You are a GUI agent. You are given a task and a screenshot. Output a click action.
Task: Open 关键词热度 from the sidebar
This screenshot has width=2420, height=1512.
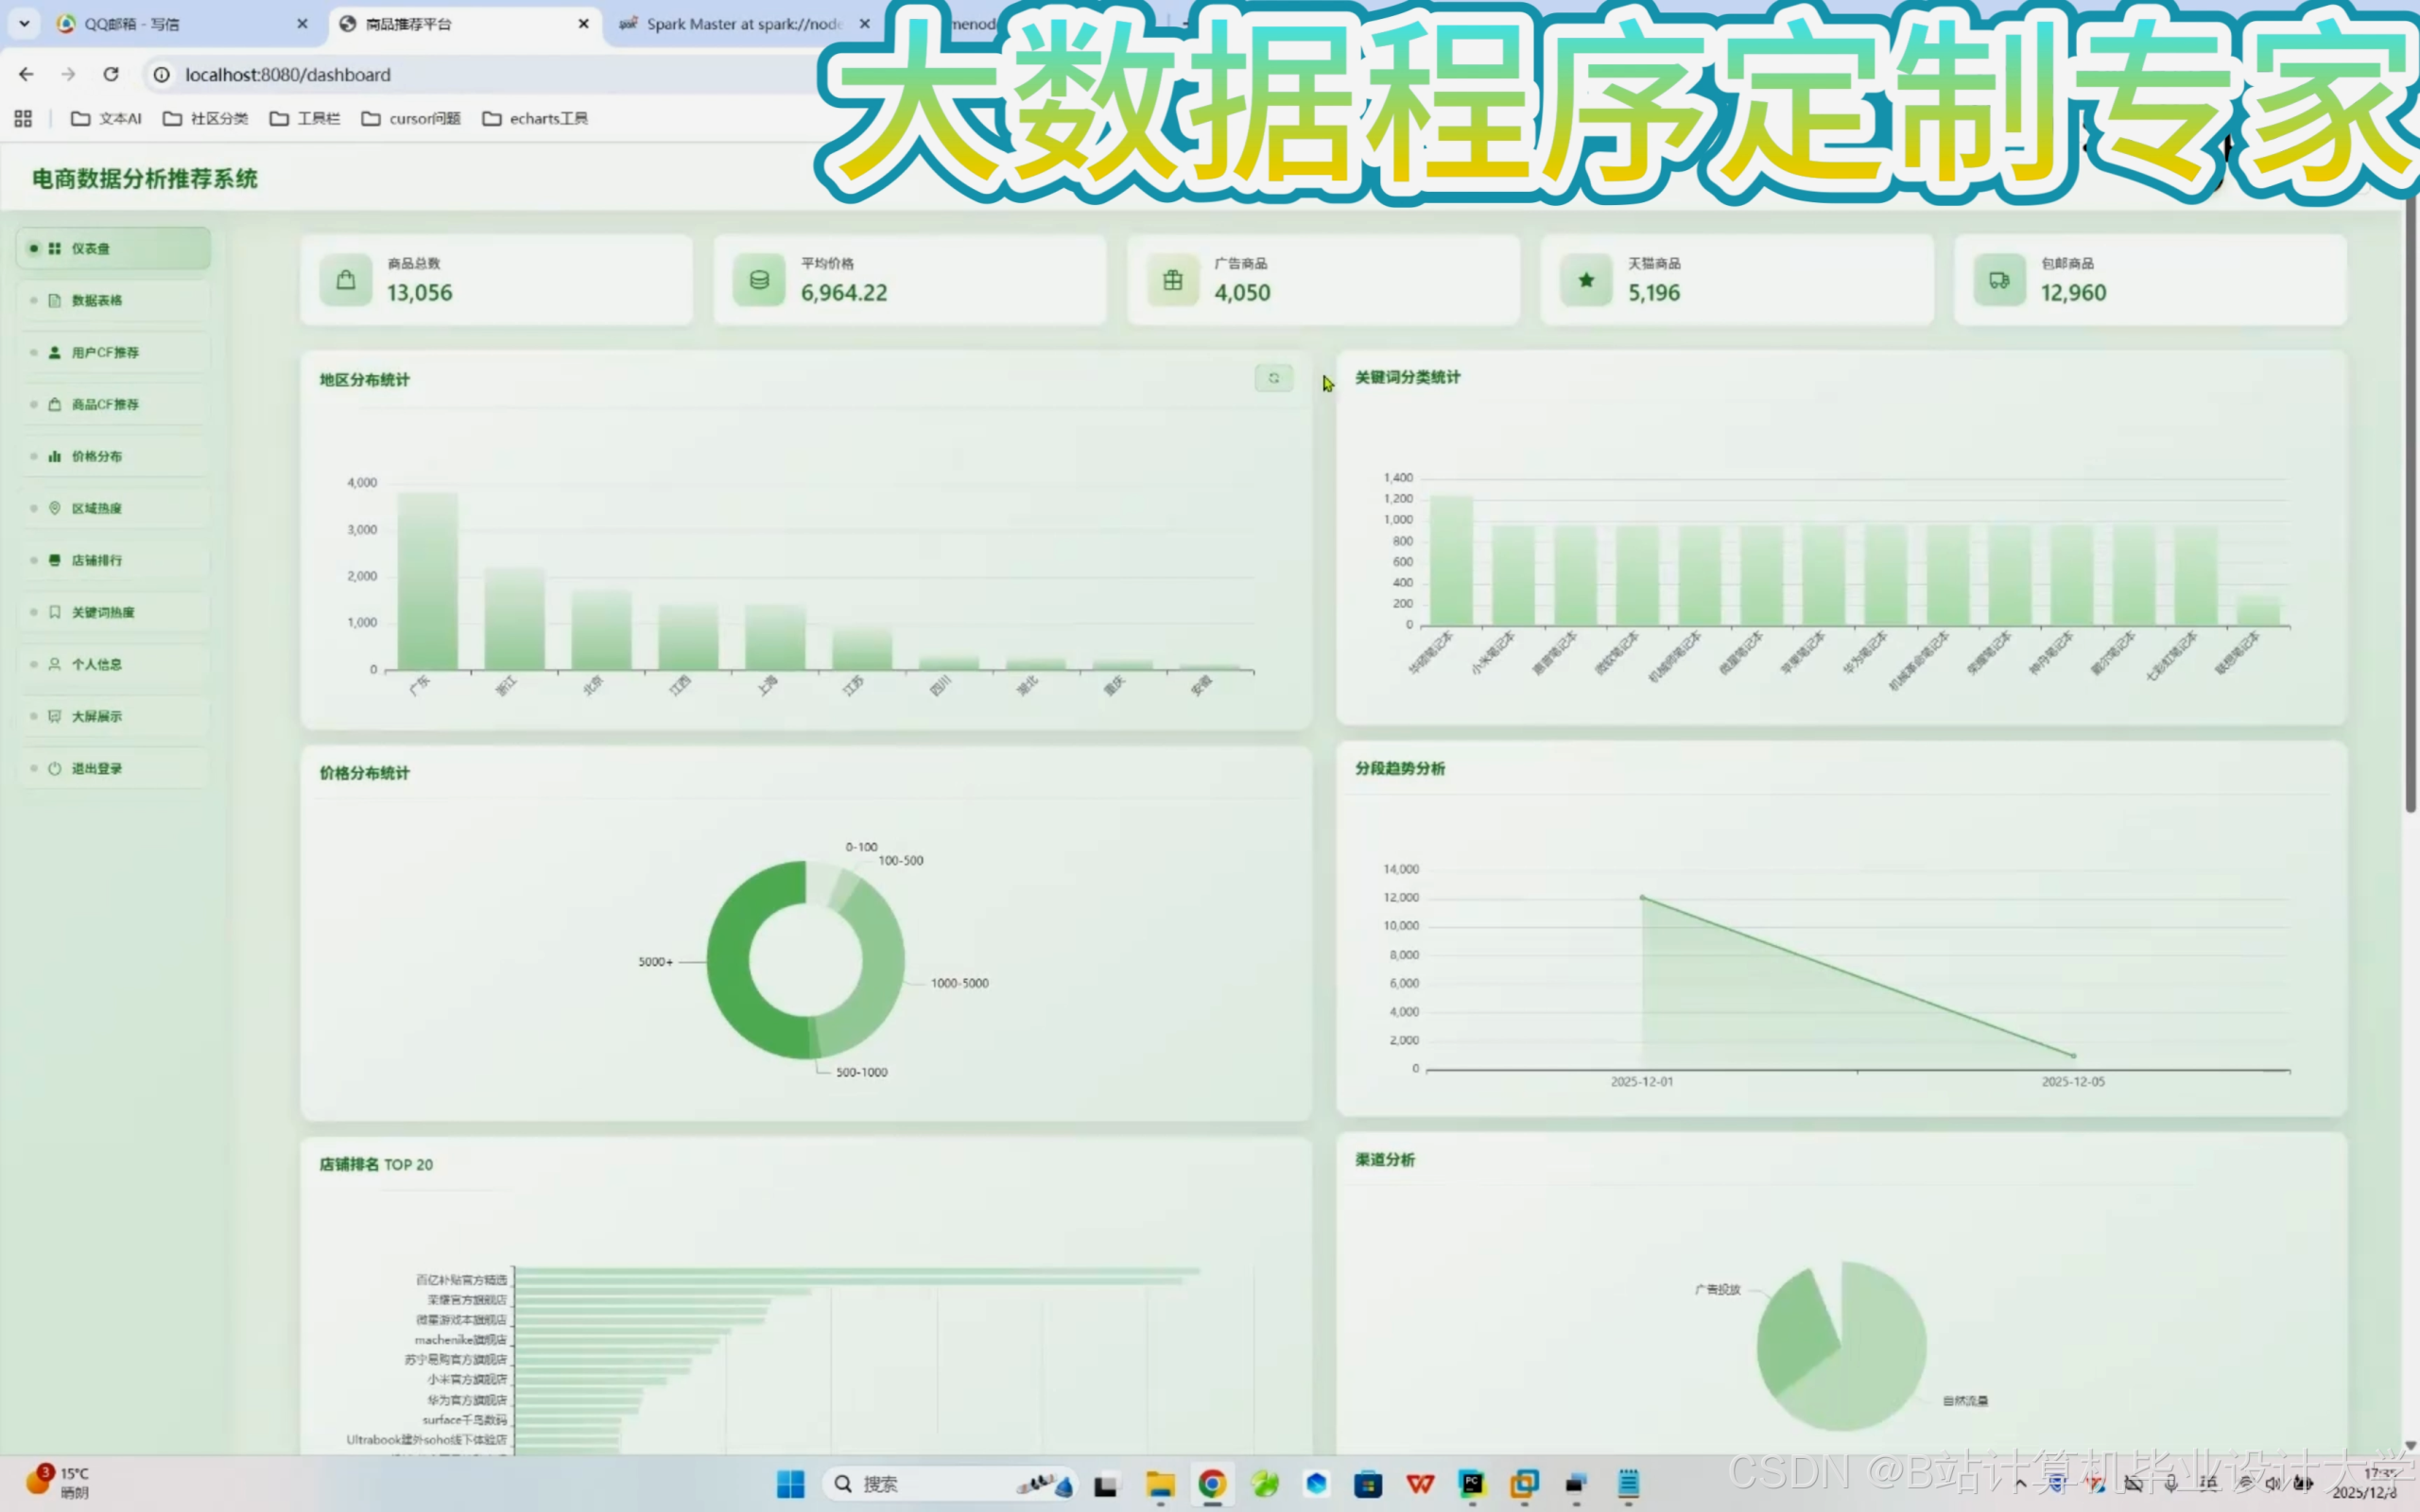(x=101, y=612)
